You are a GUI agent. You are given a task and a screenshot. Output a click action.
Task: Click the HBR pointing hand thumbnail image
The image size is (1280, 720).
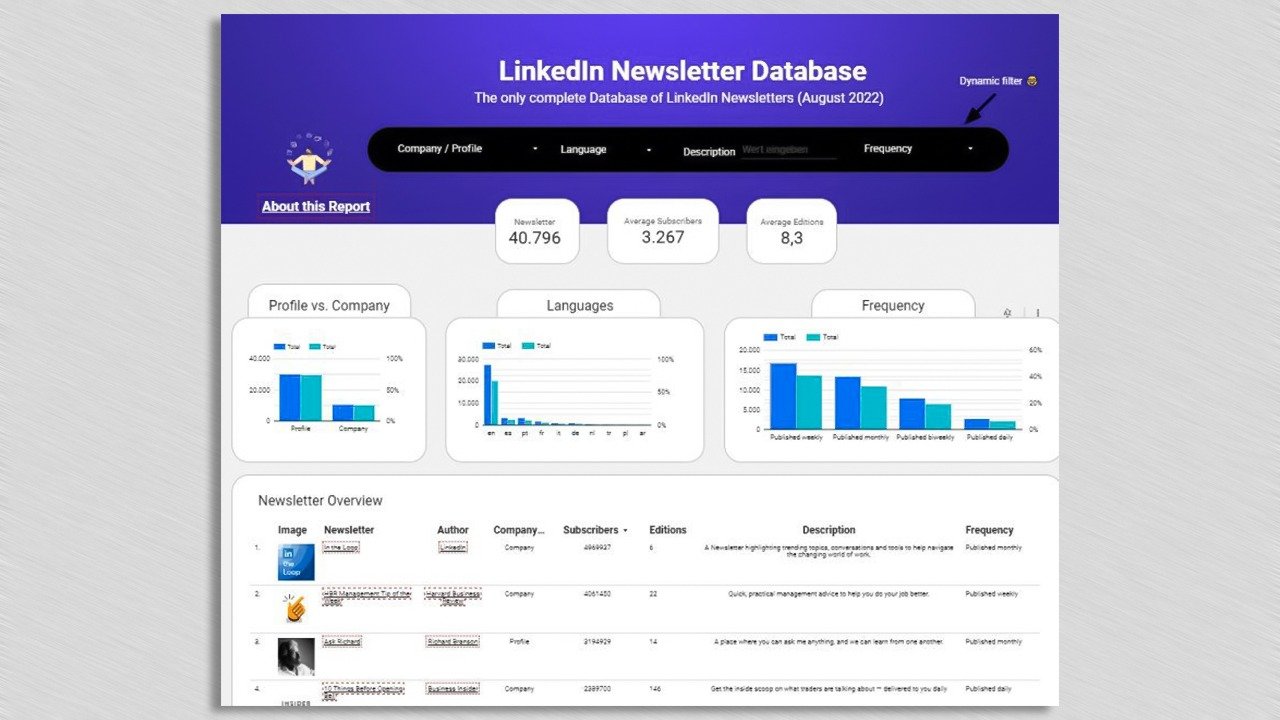coord(296,608)
